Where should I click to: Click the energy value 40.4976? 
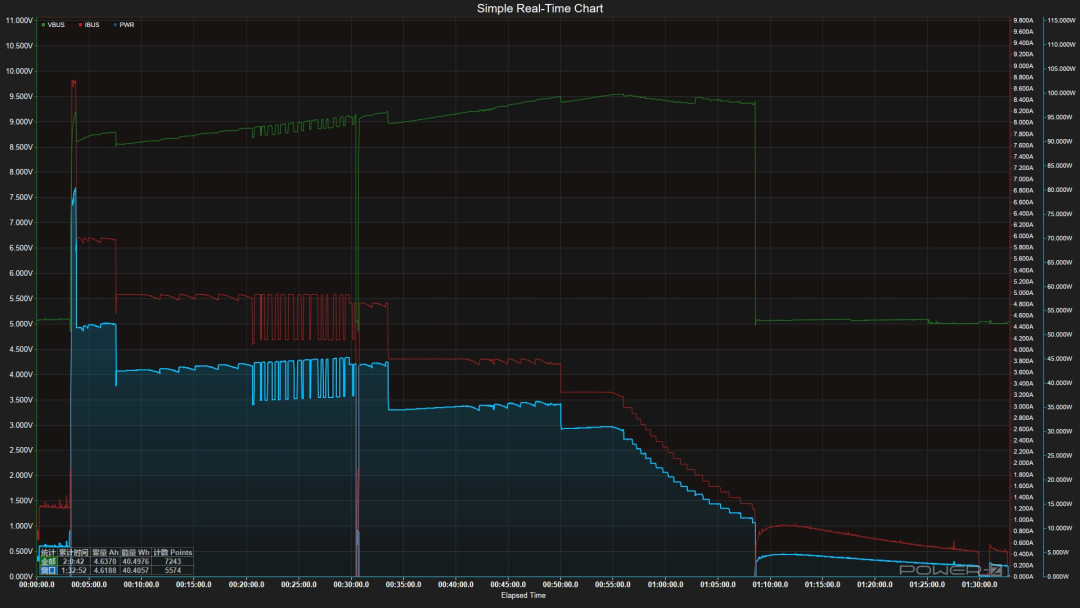pyautogui.click(x=136, y=561)
